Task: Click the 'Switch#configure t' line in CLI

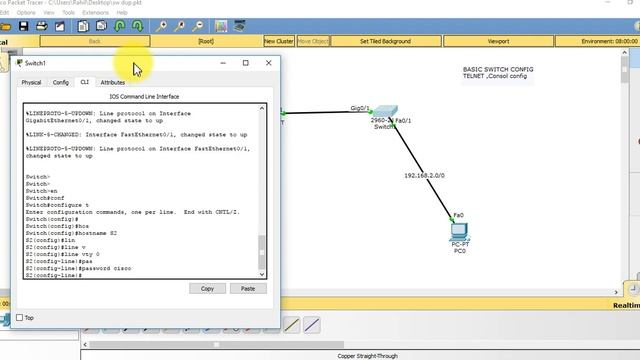Action: tap(57, 205)
